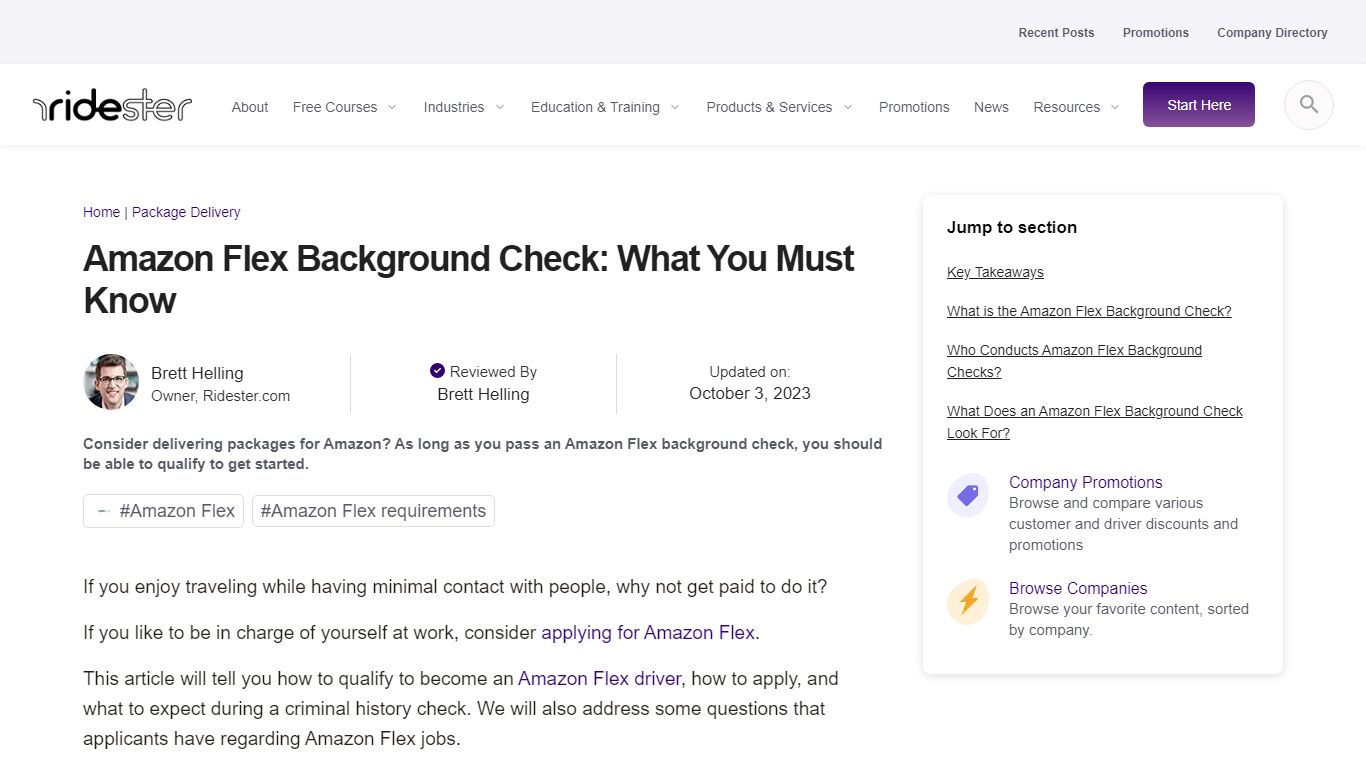The width and height of the screenshot is (1366, 768).
Task: Jump to Who Conducts Amazon Flex Background Checks
Action: [1074, 361]
